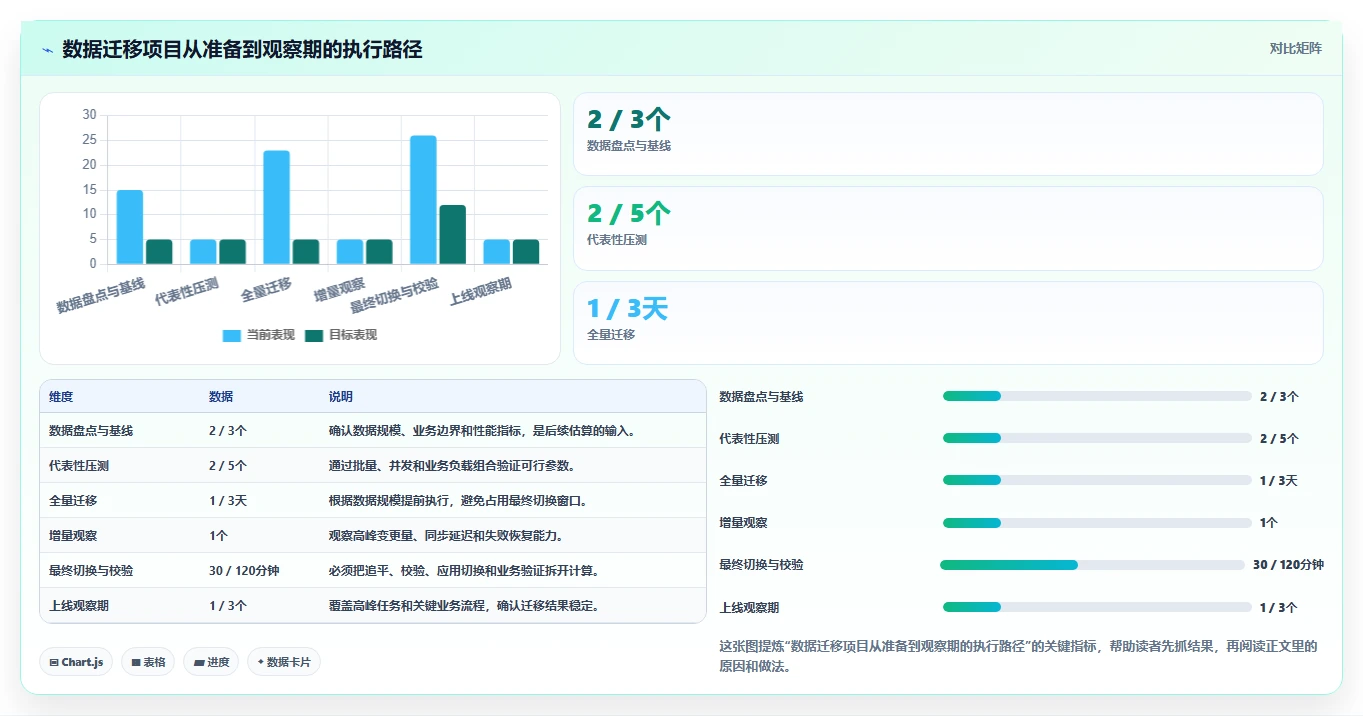1363x716 pixels.
Task: Click the Chart.js tag chip
Action: point(76,662)
